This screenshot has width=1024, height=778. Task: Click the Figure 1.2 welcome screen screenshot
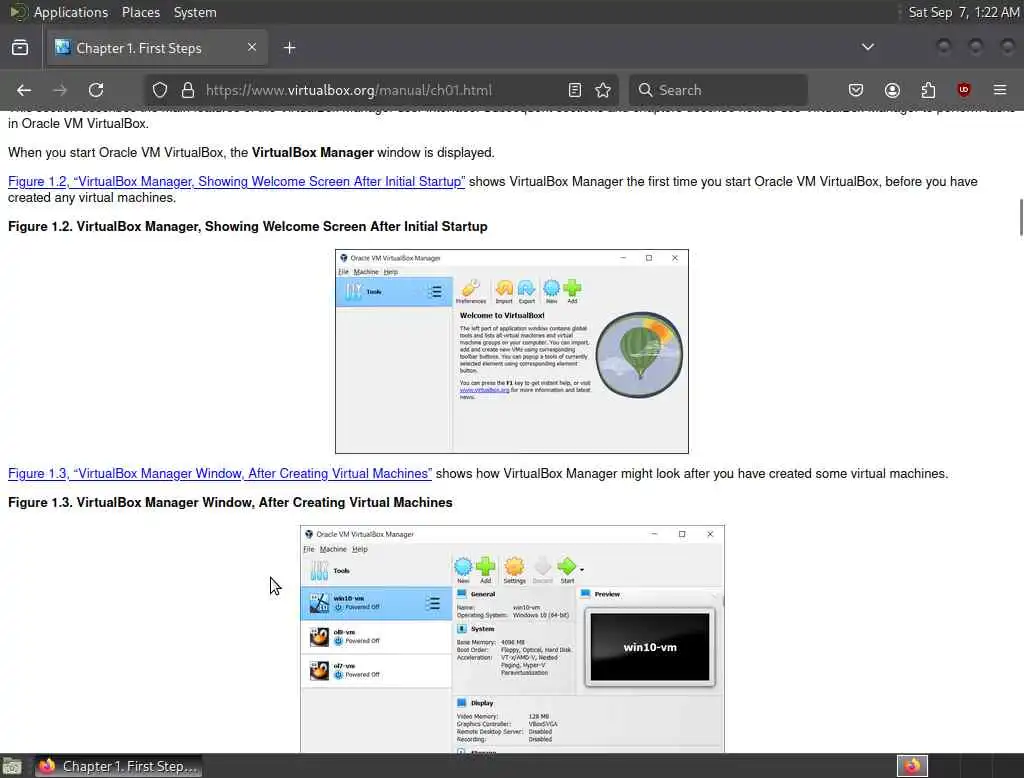pyautogui.click(x=512, y=351)
